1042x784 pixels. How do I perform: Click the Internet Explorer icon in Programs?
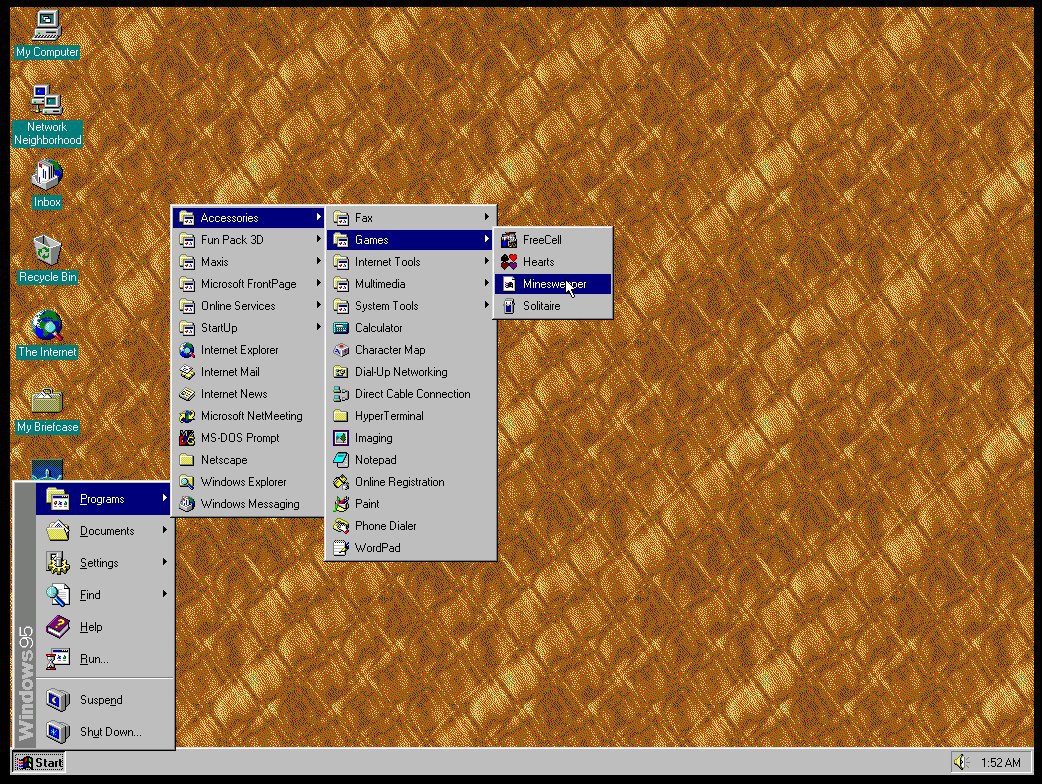click(187, 349)
